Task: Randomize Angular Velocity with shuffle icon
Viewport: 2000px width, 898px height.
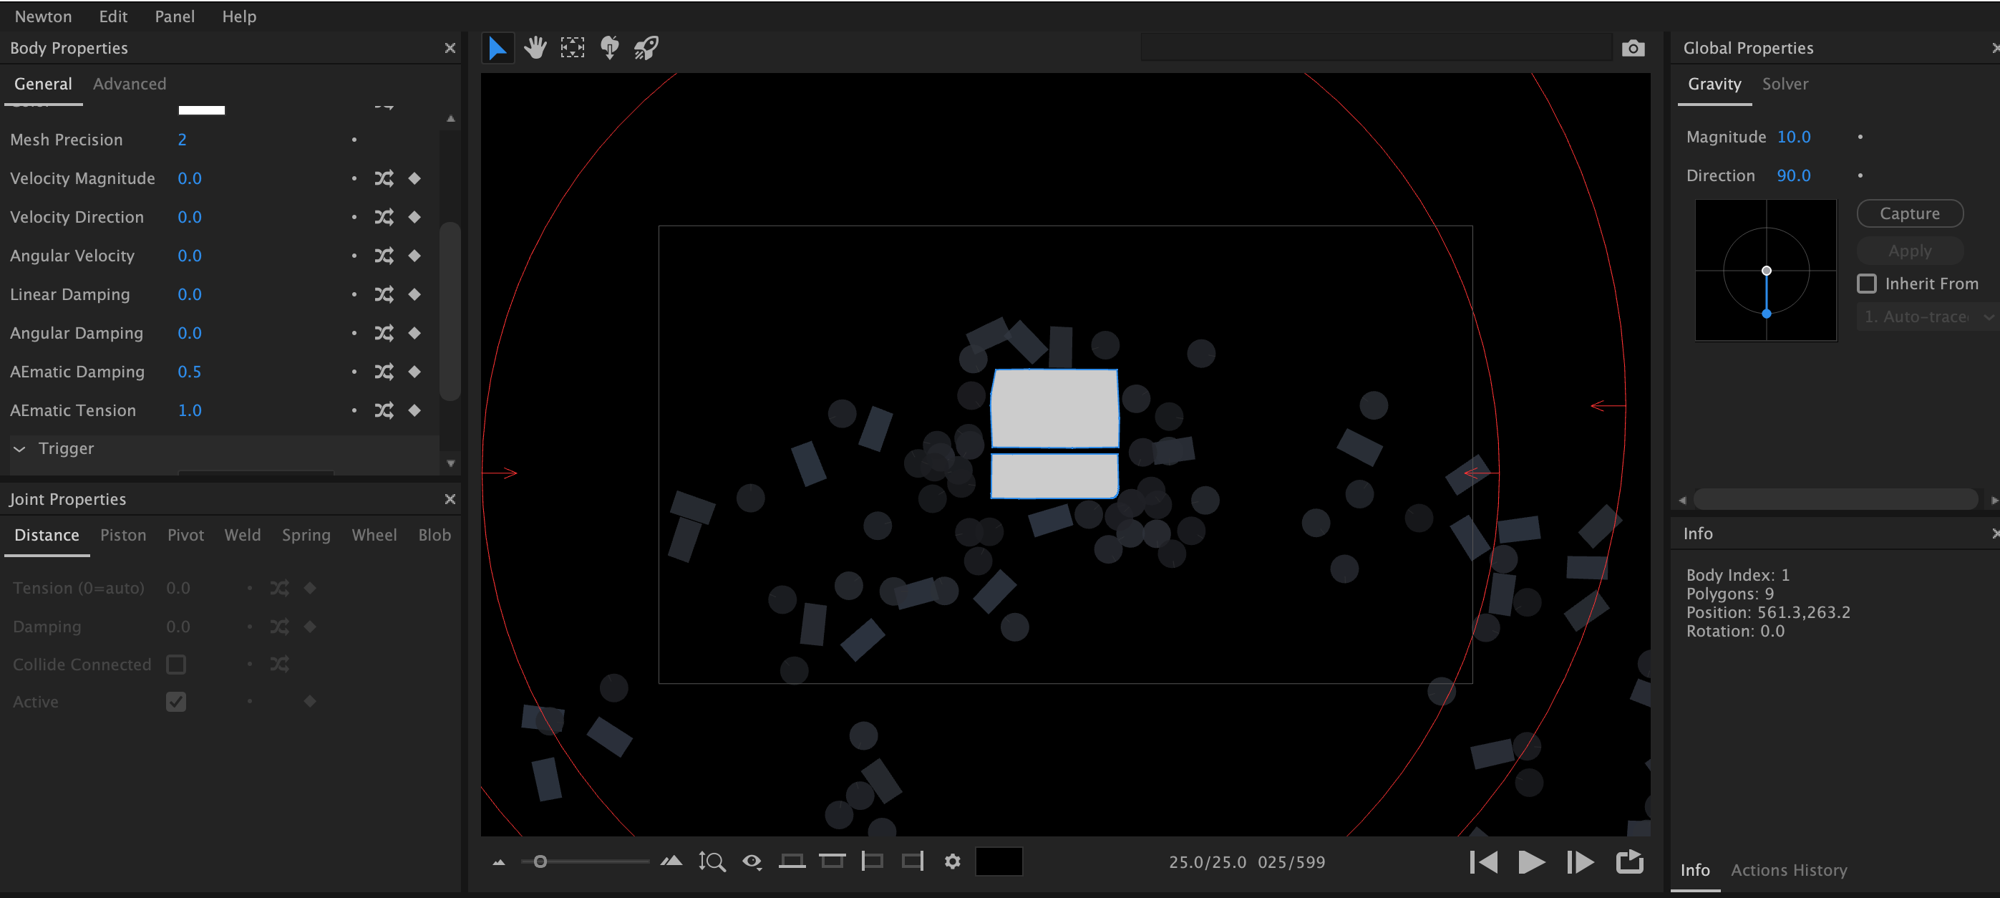Action: click(x=384, y=256)
